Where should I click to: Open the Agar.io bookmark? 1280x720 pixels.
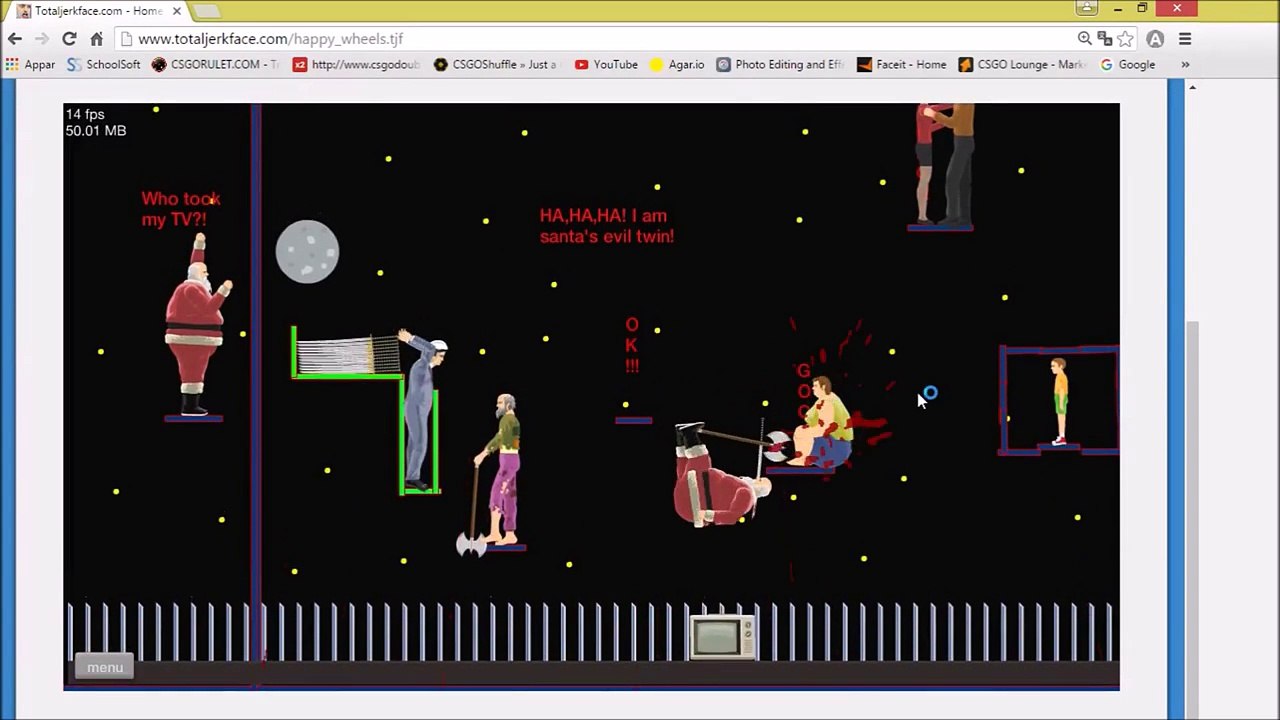point(677,64)
